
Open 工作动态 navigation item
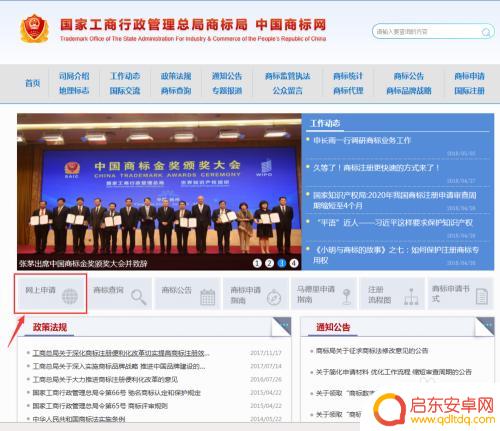(125, 76)
